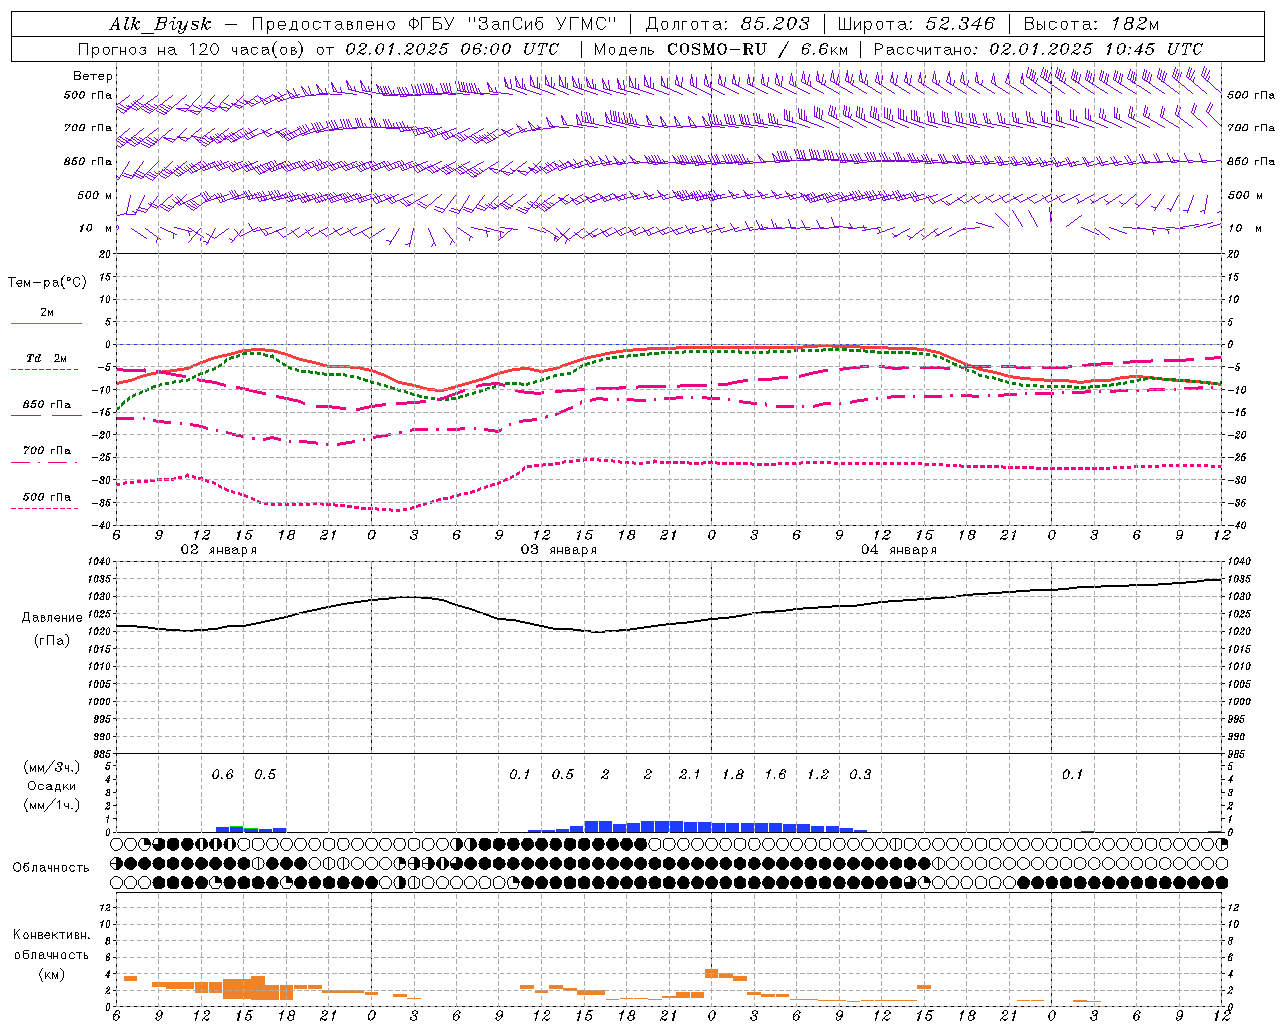Click the 'Долгота: 85.203' longitude text
Screen dimensions: 1280x1024
point(728,24)
